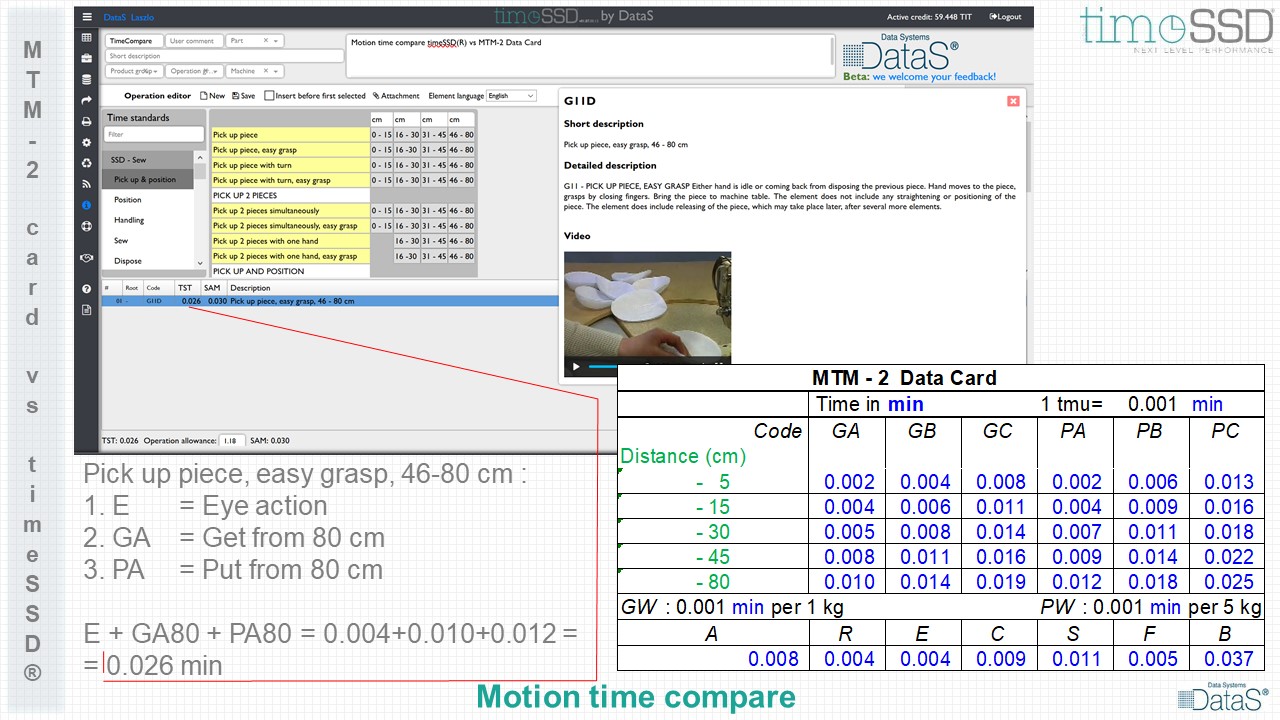Click Active credit: 59.448 TIT
Screen dimensions: 1280x720
(x=929, y=17)
